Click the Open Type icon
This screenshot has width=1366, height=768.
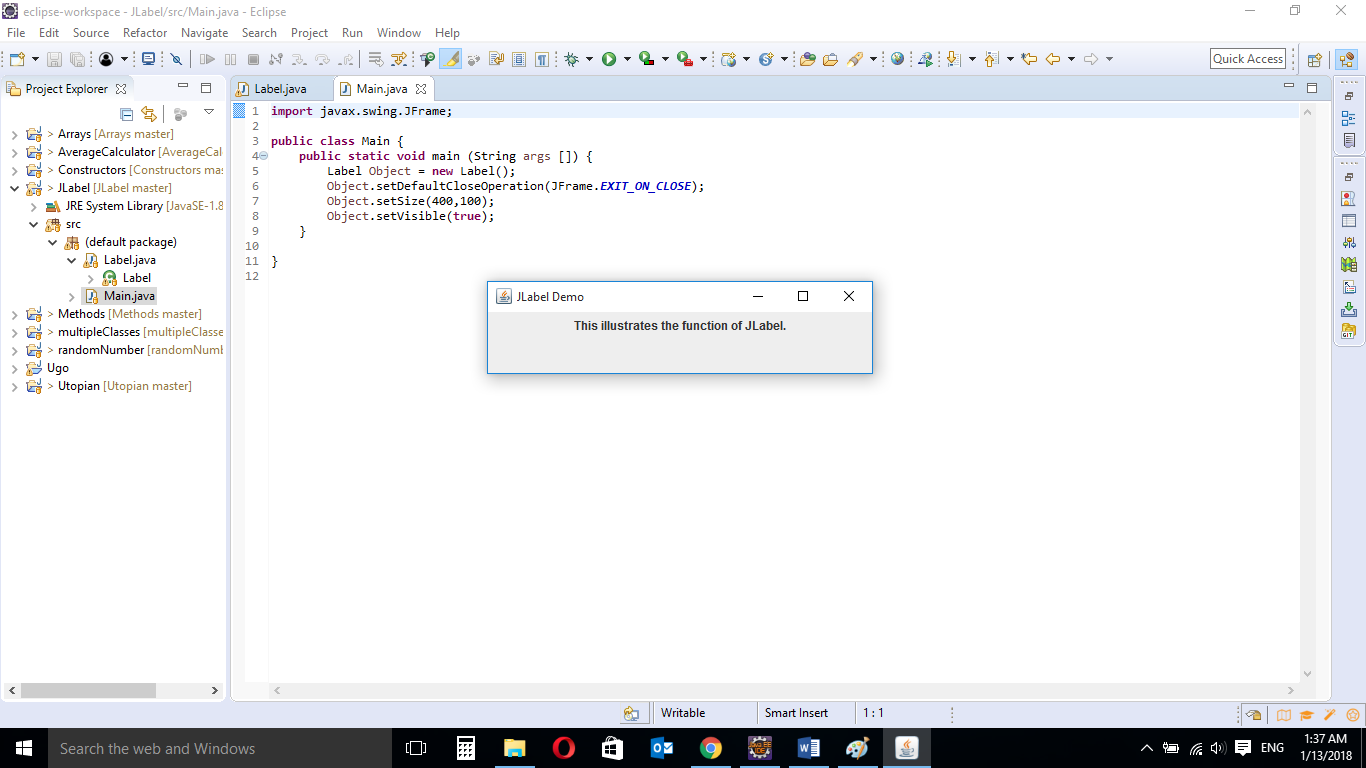pos(808,60)
